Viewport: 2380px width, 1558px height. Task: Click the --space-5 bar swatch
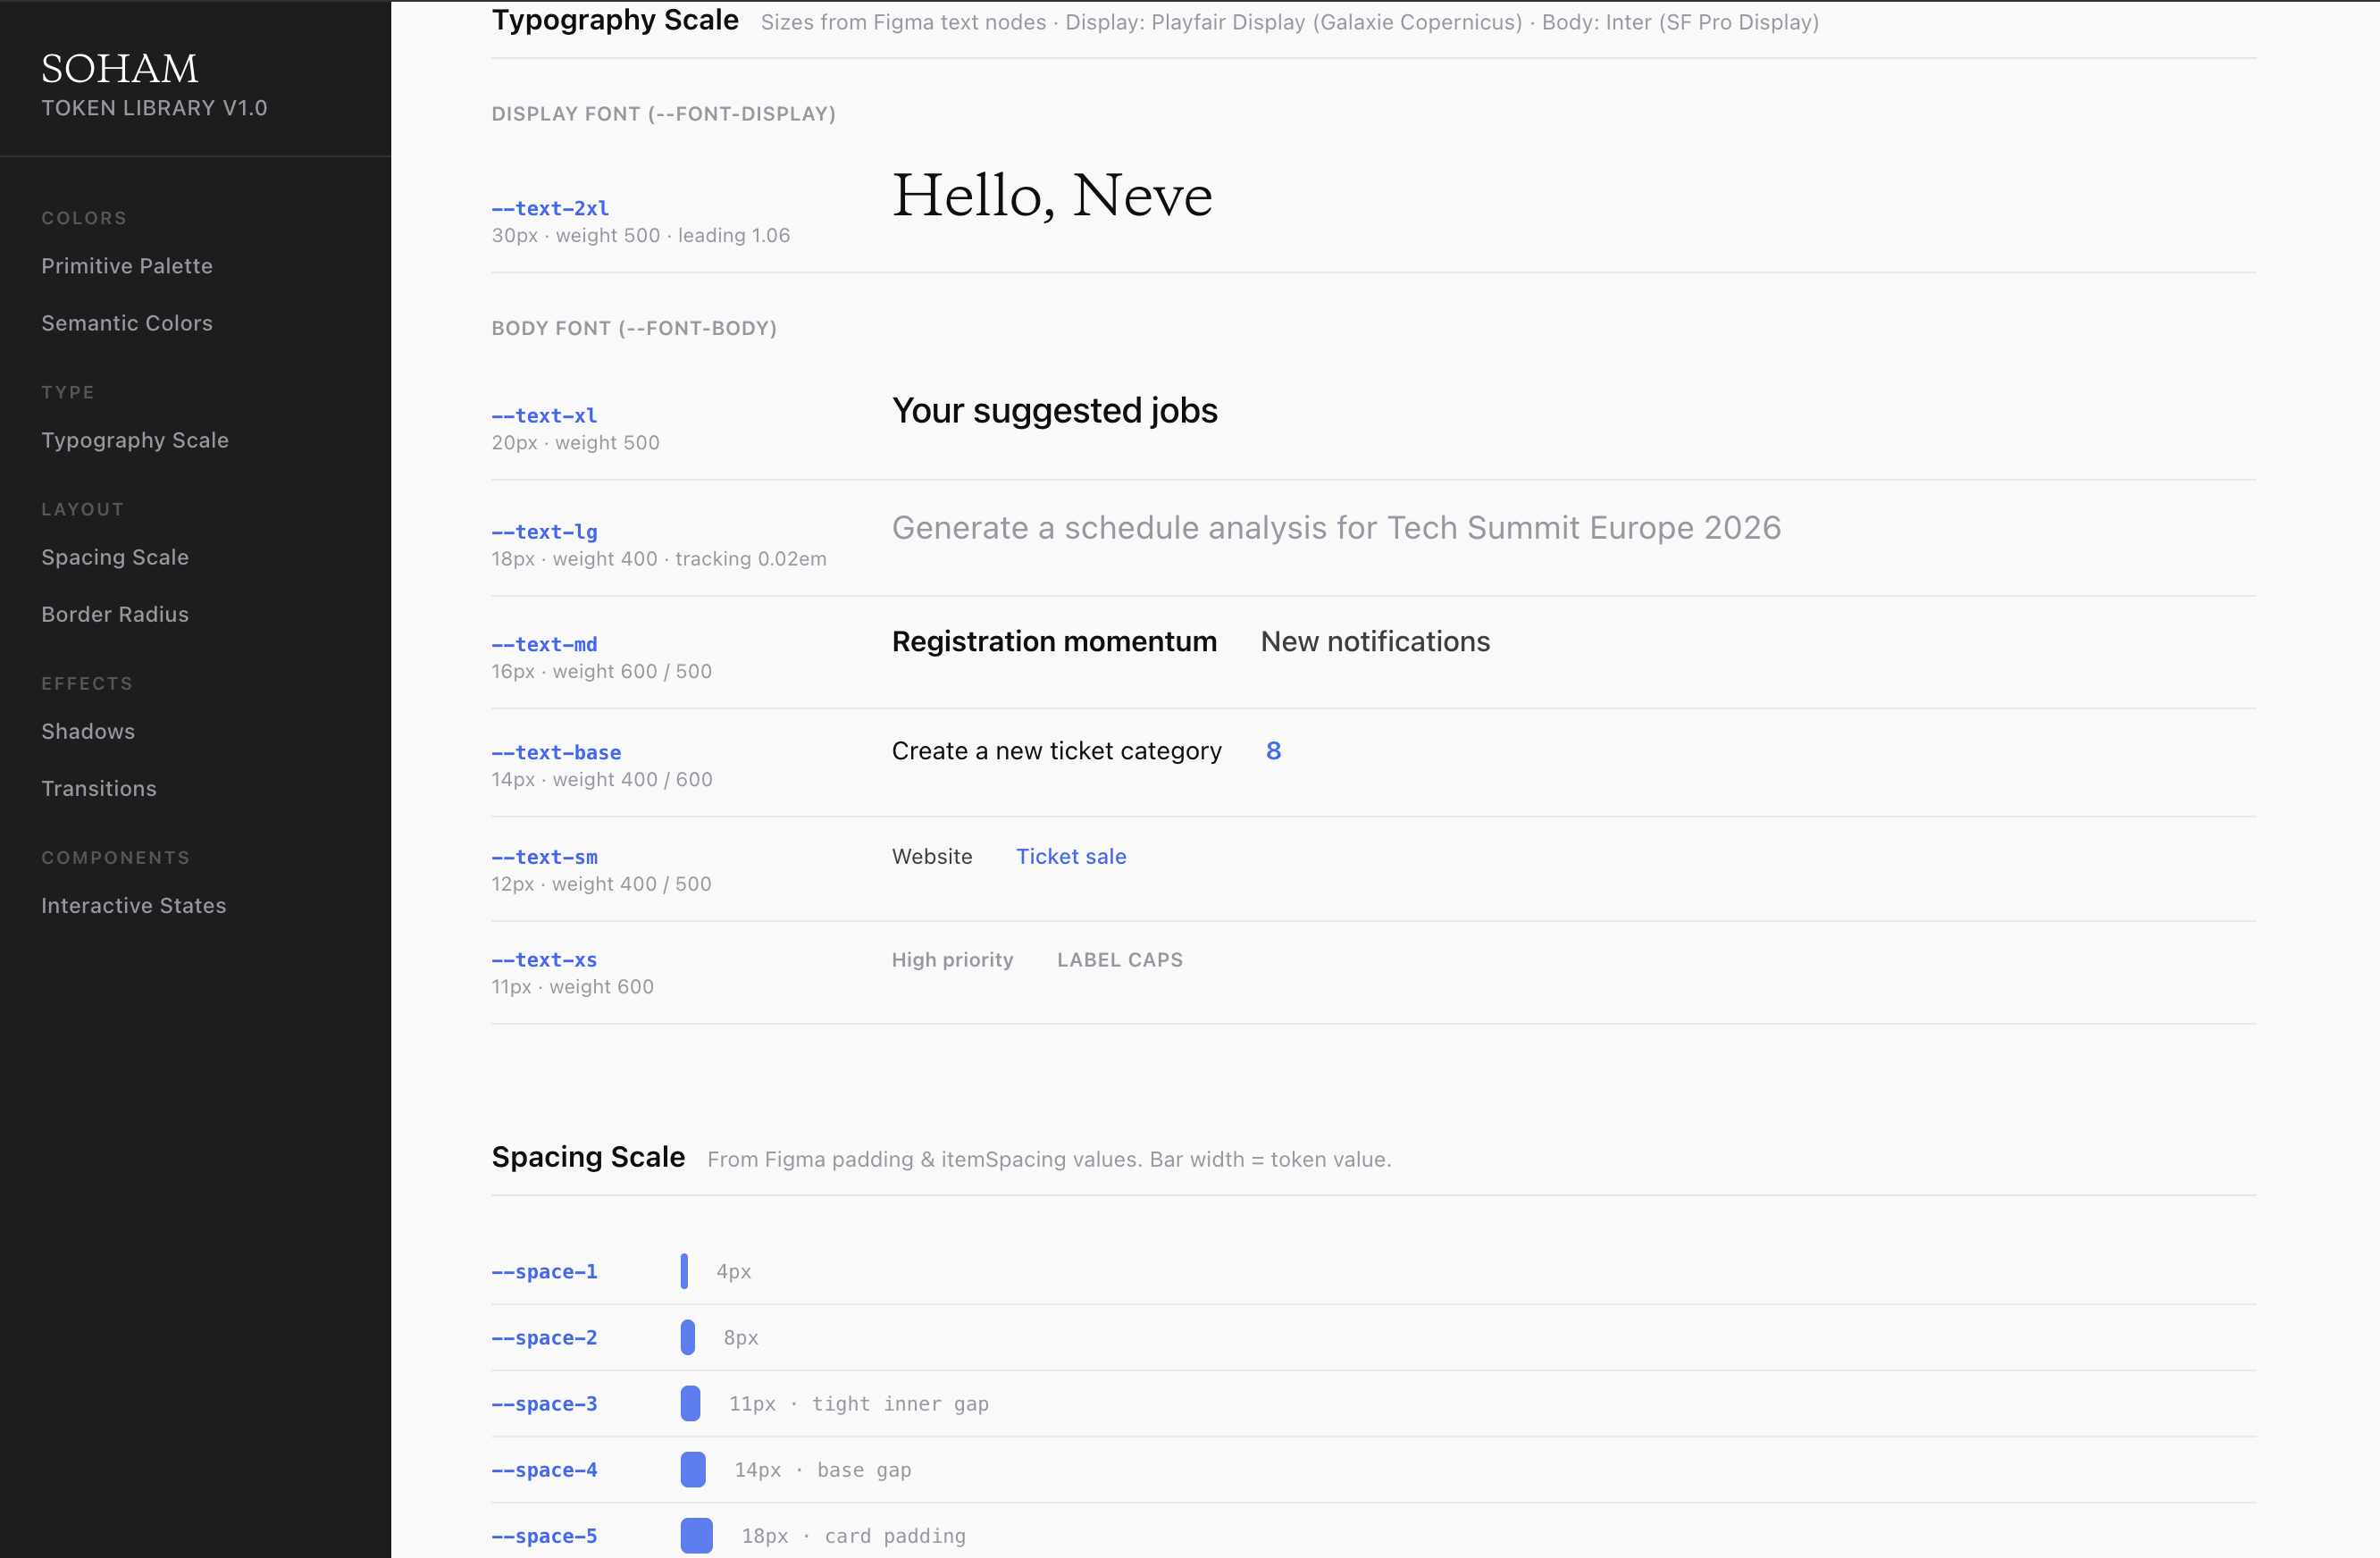(696, 1535)
